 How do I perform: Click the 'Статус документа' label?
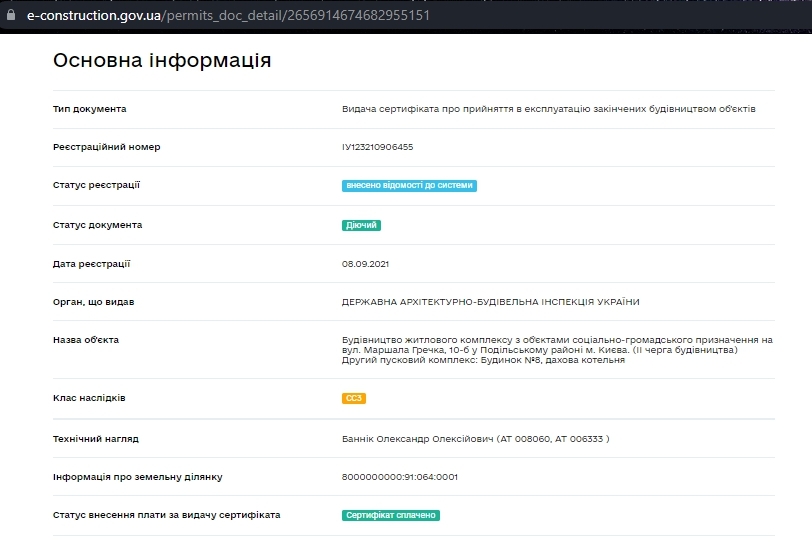97,225
